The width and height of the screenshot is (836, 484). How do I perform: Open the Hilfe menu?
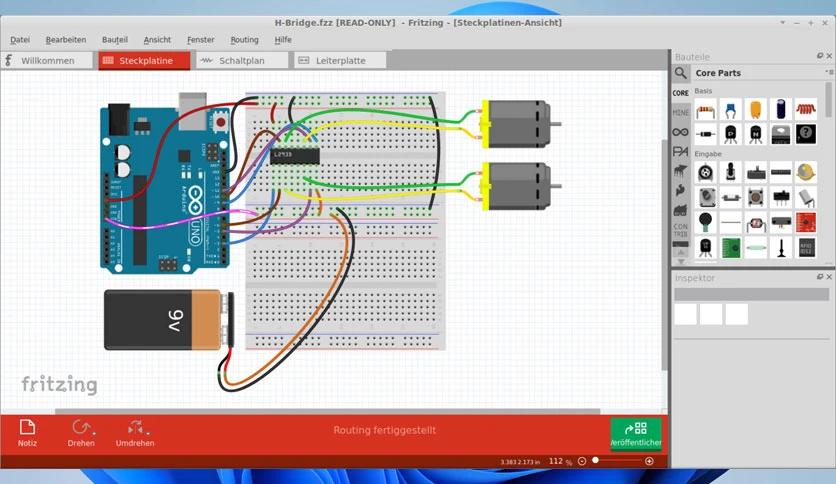pos(283,39)
